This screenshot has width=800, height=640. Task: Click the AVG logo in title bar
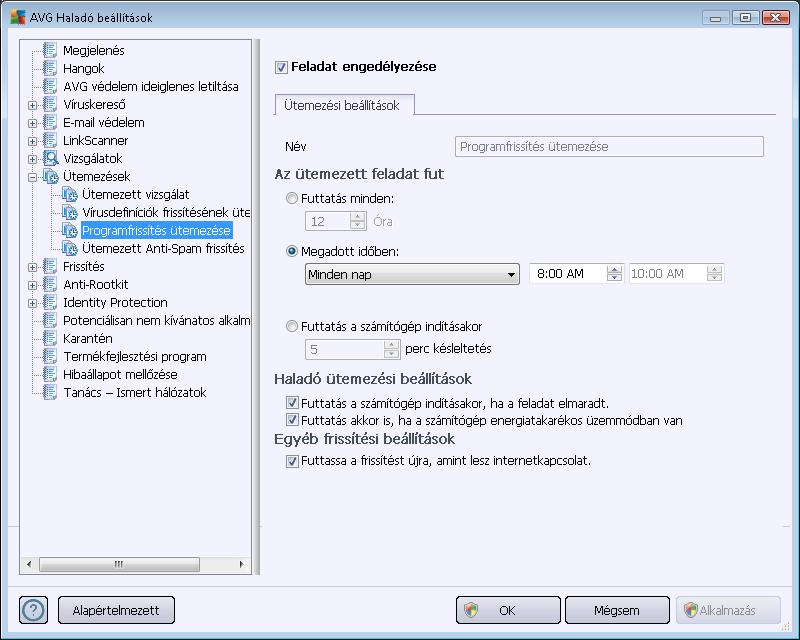click(x=18, y=17)
